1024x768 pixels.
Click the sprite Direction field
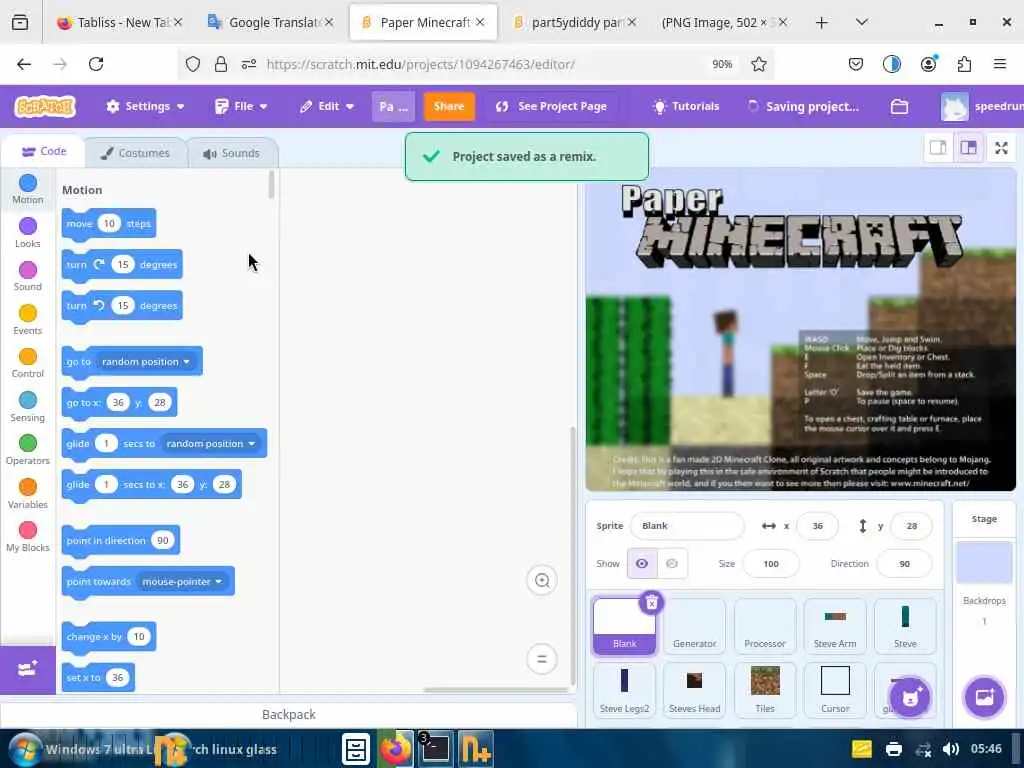904,564
